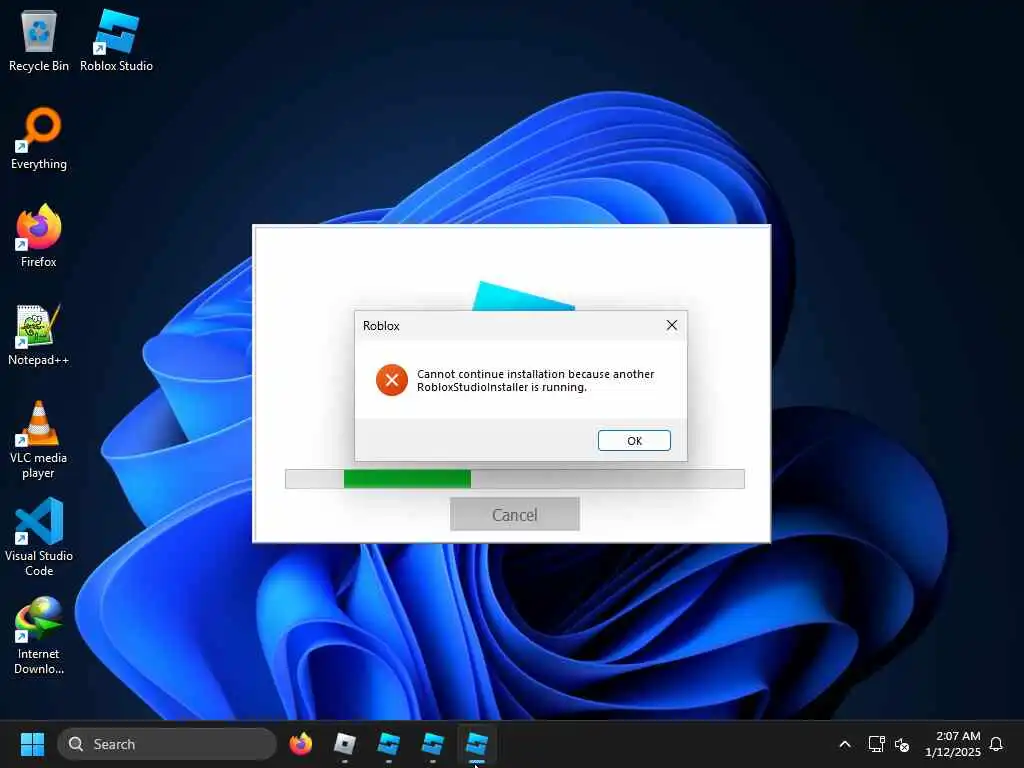Image resolution: width=1024 pixels, height=768 pixels.
Task: Click OK in the Roblox error dialog
Action: 634,441
